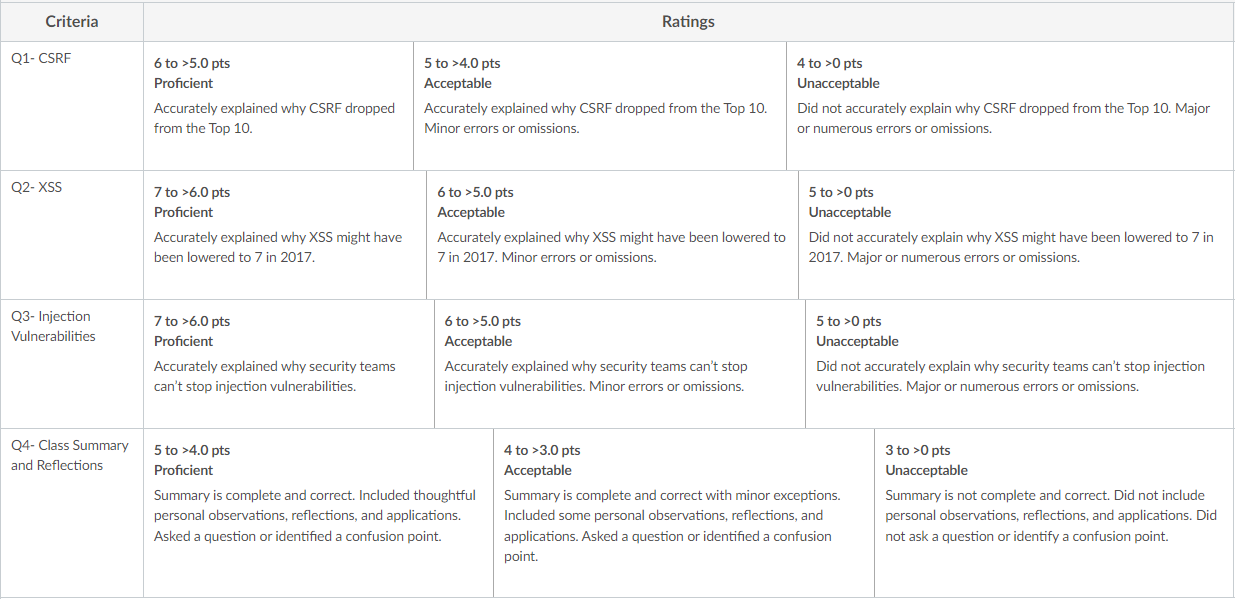The height and width of the screenshot is (599, 1235).
Task: Choose Q4 Acceptable 4 to >3.0 pts rating
Action: (x=684, y=513)
